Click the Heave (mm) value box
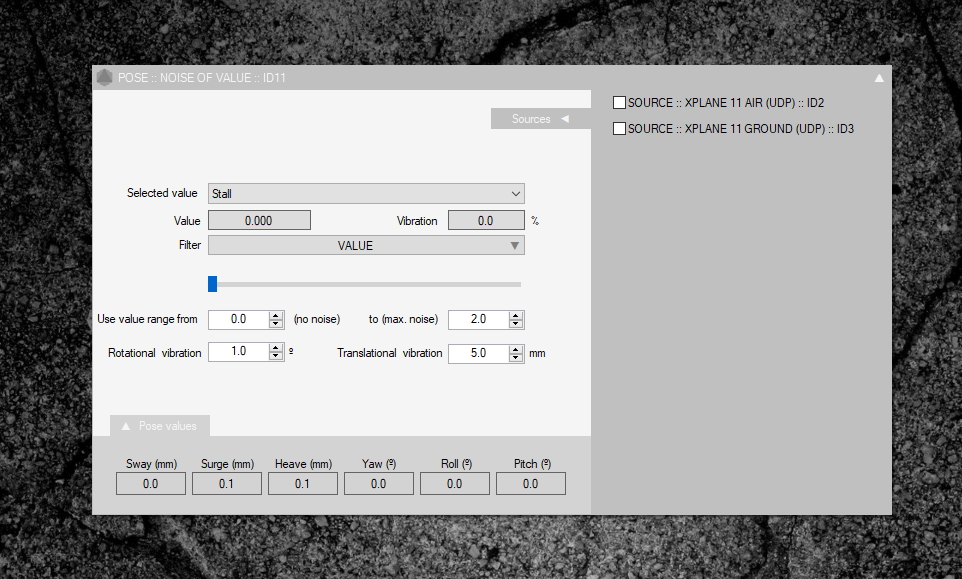This screenshot has width=962, height=579. point(302,484)
